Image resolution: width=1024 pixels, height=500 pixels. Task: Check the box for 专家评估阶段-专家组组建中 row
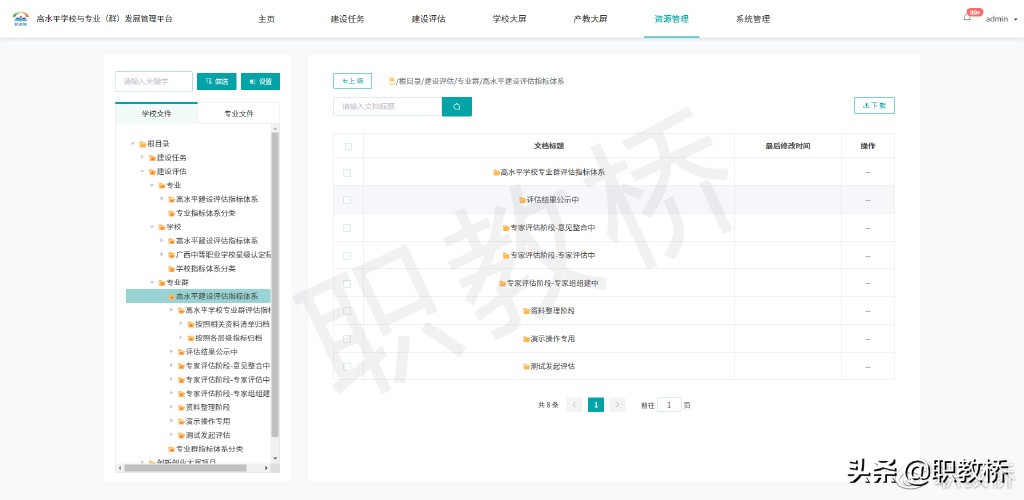click(347, 283)
